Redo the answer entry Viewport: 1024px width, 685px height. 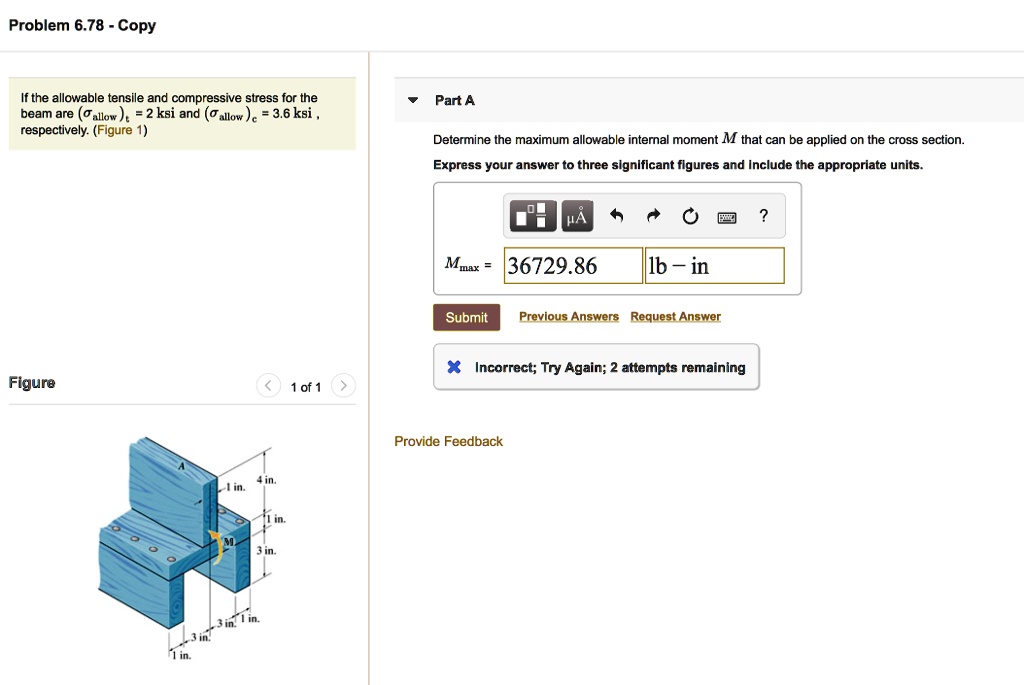[654, 215]
